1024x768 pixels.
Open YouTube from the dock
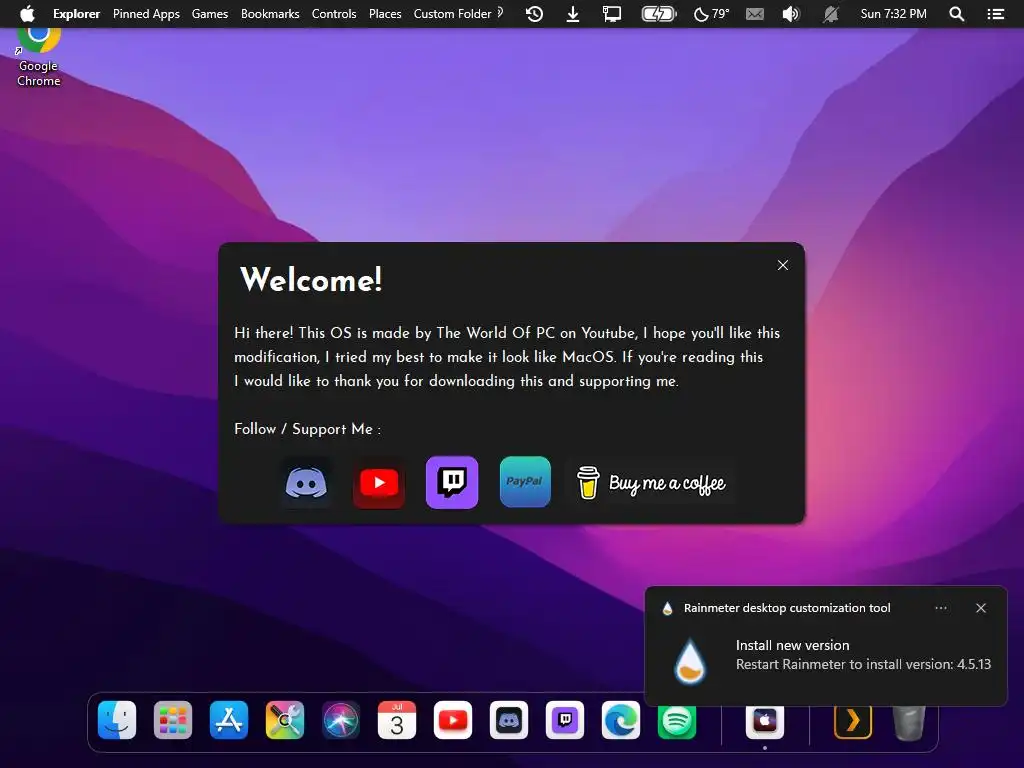coord(453,720)
